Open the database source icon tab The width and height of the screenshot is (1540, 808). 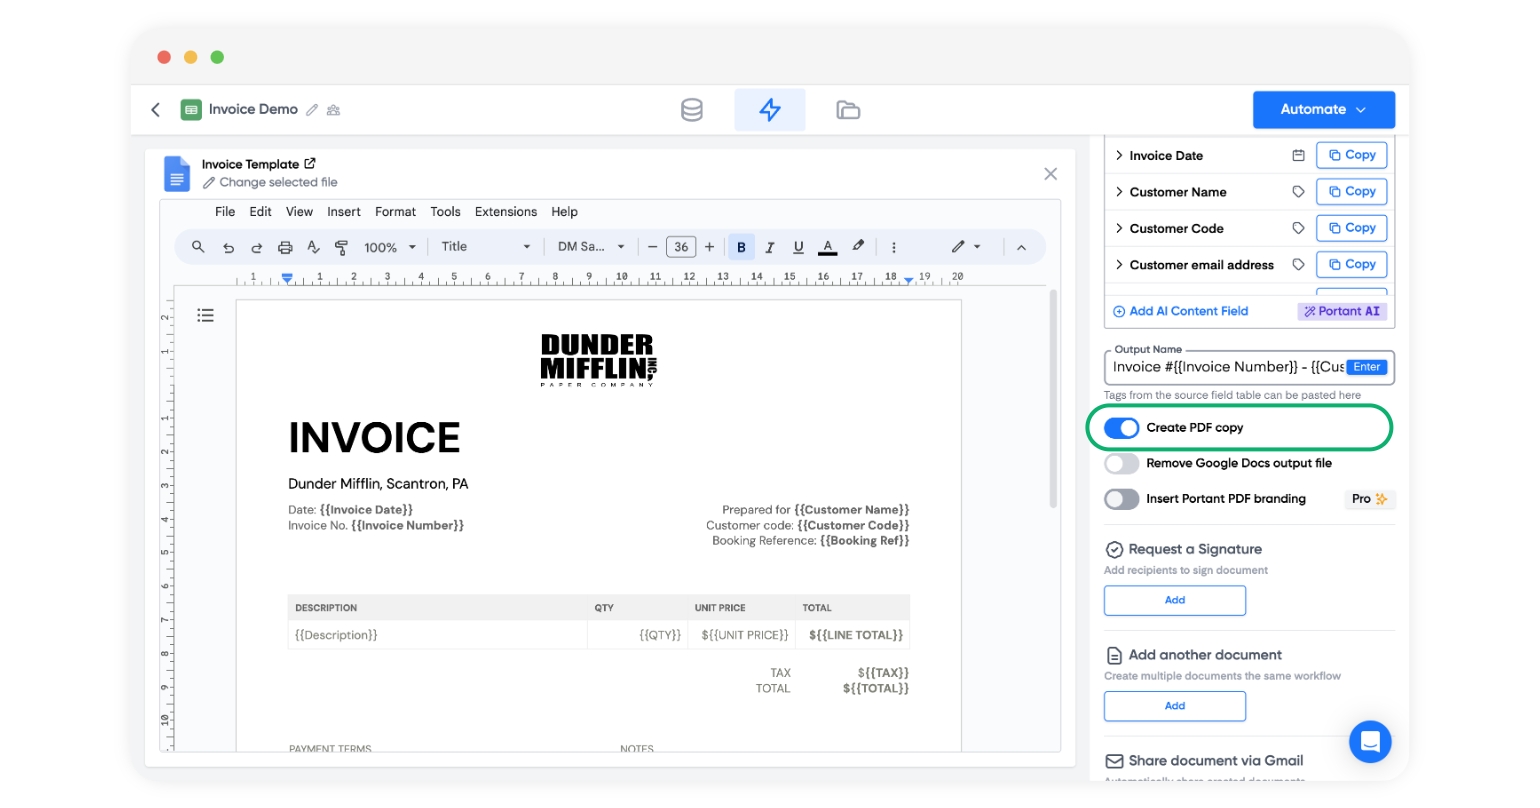(691, 110)
